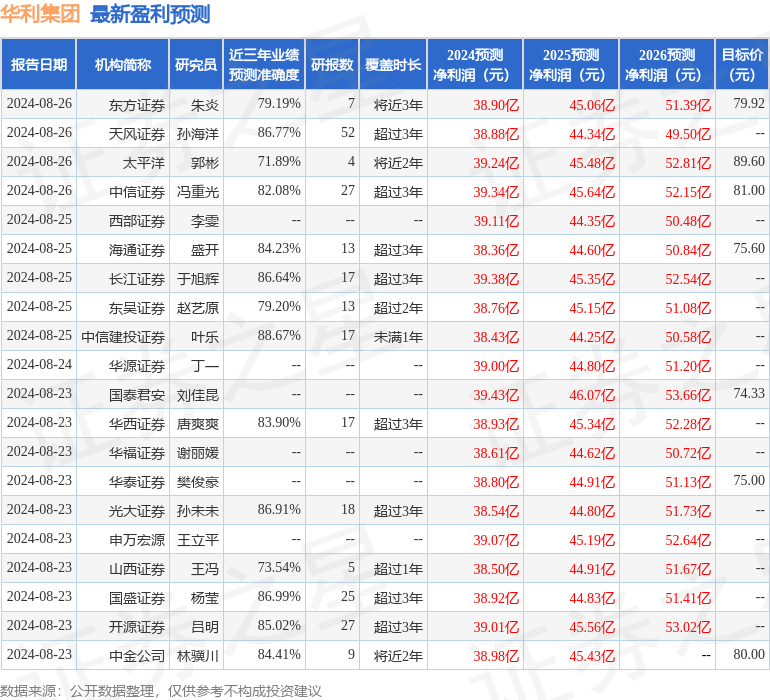Click the 最新盈利预测 heading
This screenshot has width=770, height=700.
[150, 14]
